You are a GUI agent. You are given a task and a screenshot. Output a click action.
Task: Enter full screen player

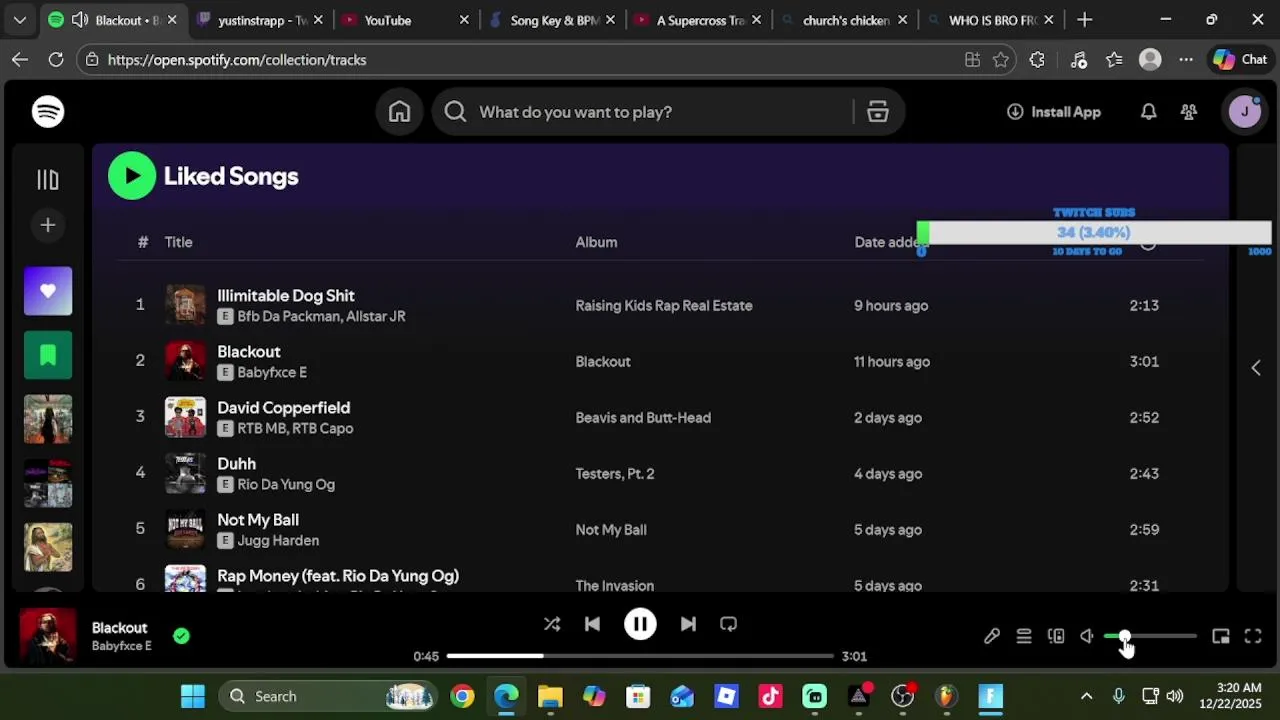pos(1252,636)
